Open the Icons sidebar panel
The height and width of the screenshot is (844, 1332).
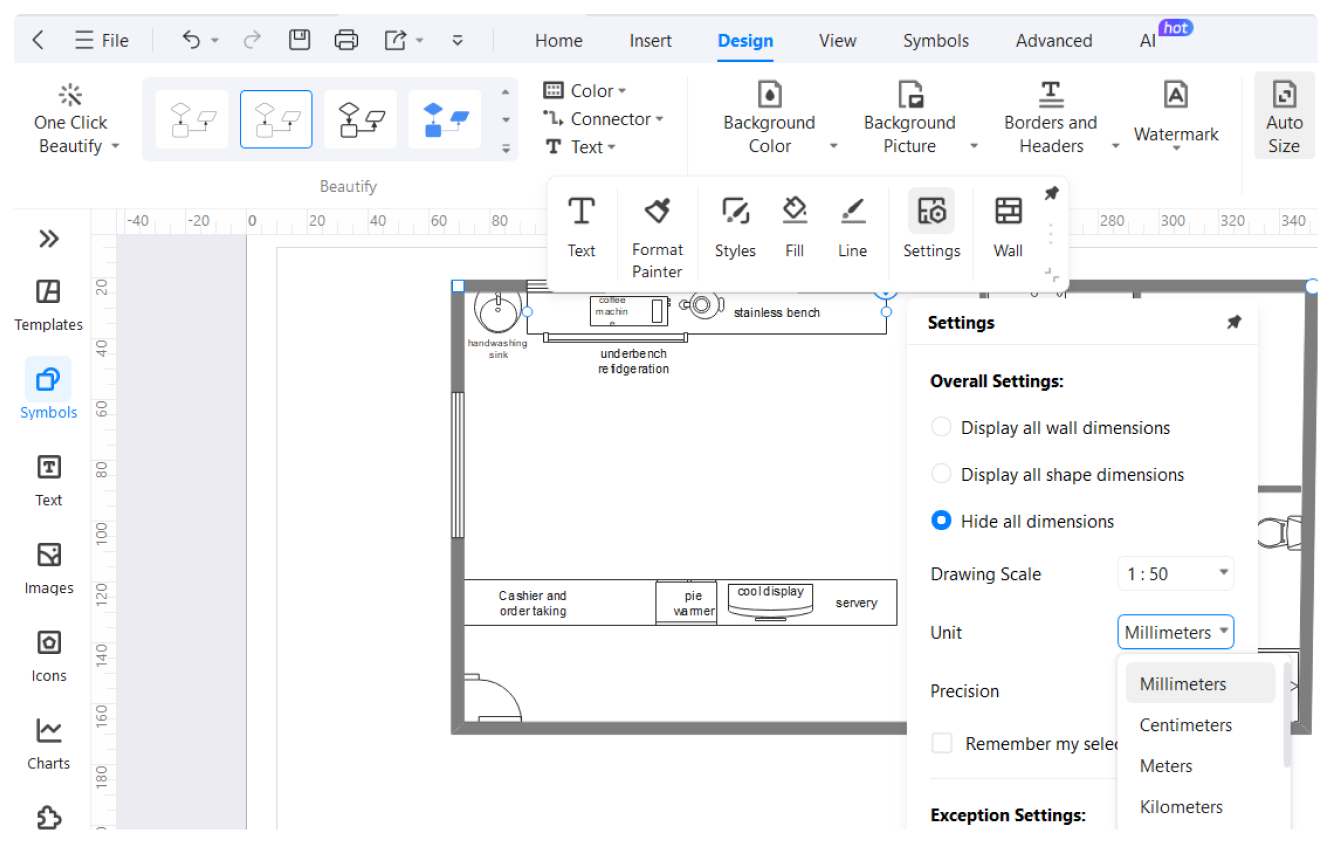[x=48, y=656]
